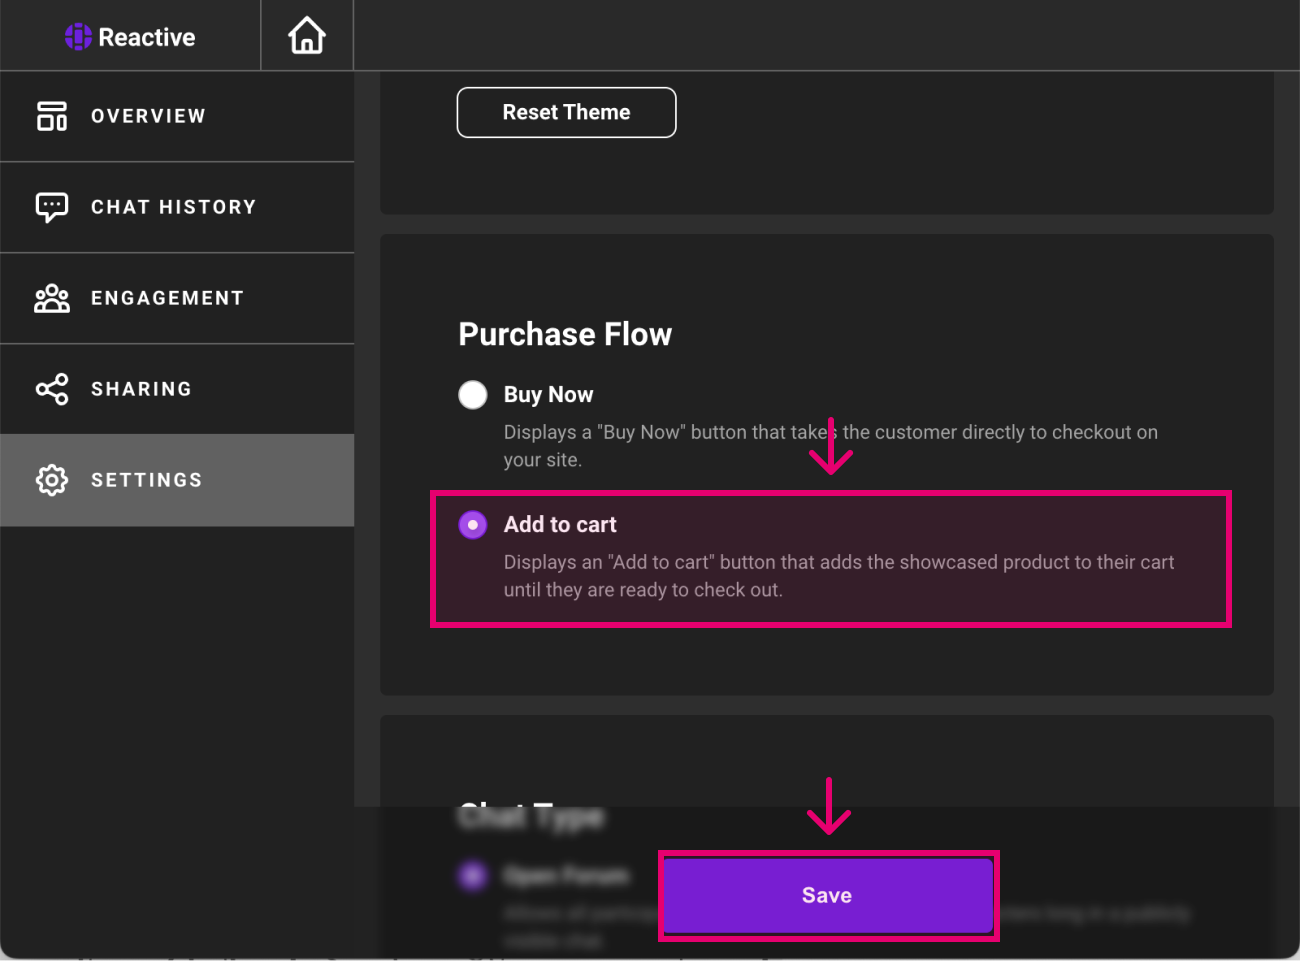The height and width of the screenshot is (962, 1300).
Task: Click the "Add to cart" option label text
Action: 560,525
